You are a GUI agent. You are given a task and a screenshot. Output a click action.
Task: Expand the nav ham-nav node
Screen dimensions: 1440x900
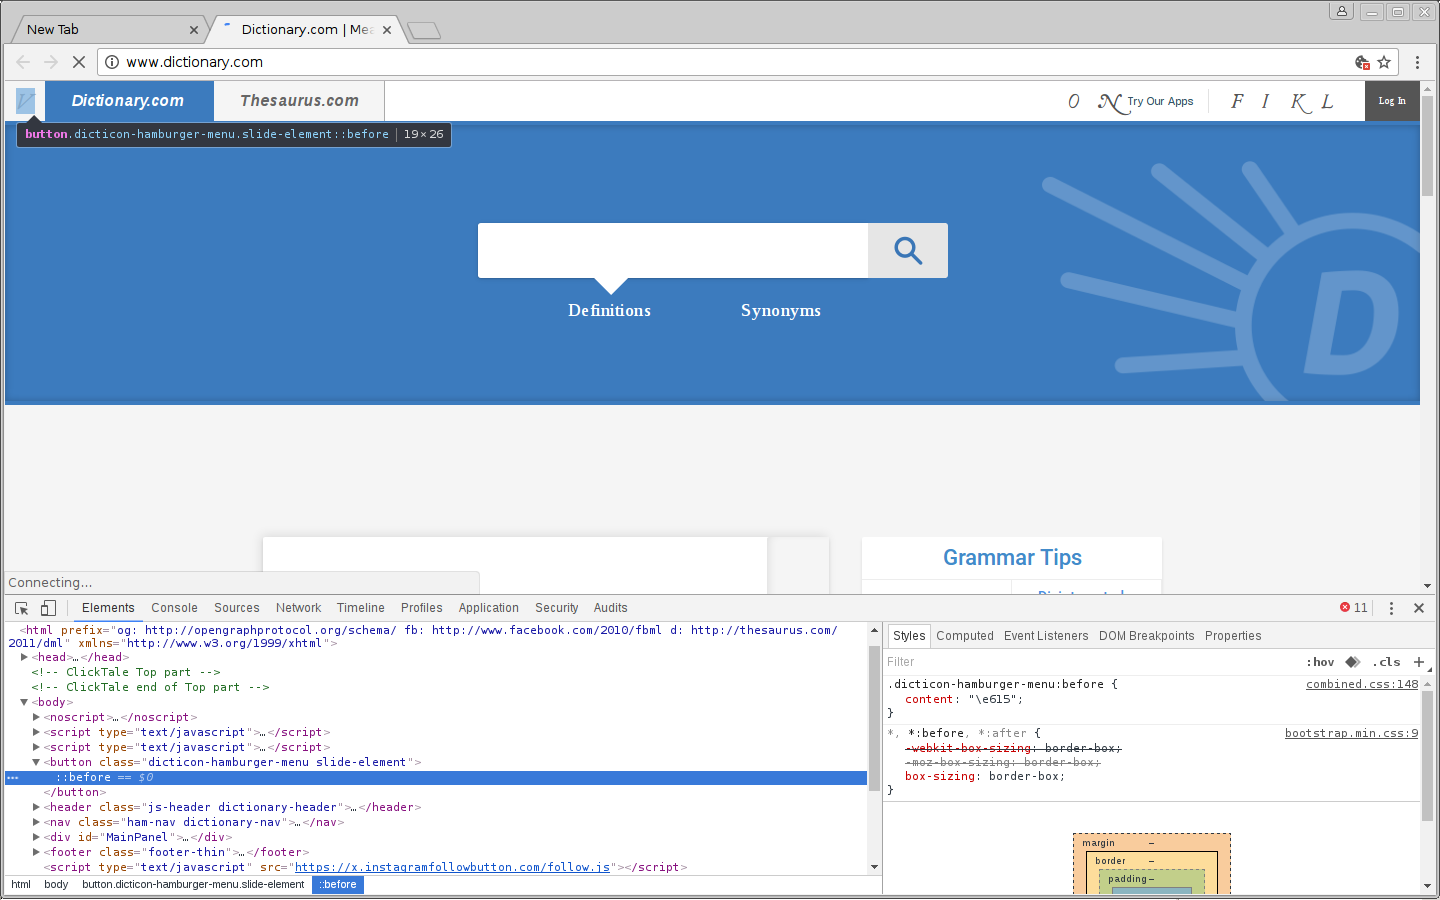pyautogui.click(x=36, y=822)
